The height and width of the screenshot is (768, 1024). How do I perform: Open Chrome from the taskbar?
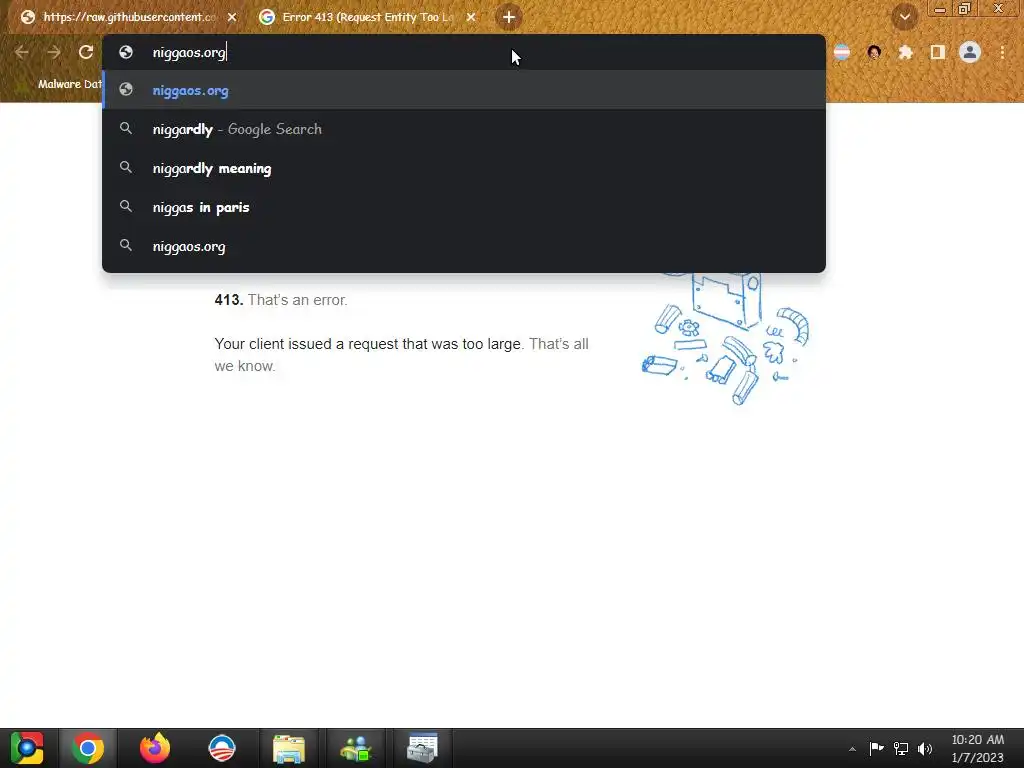click(88, 748)
